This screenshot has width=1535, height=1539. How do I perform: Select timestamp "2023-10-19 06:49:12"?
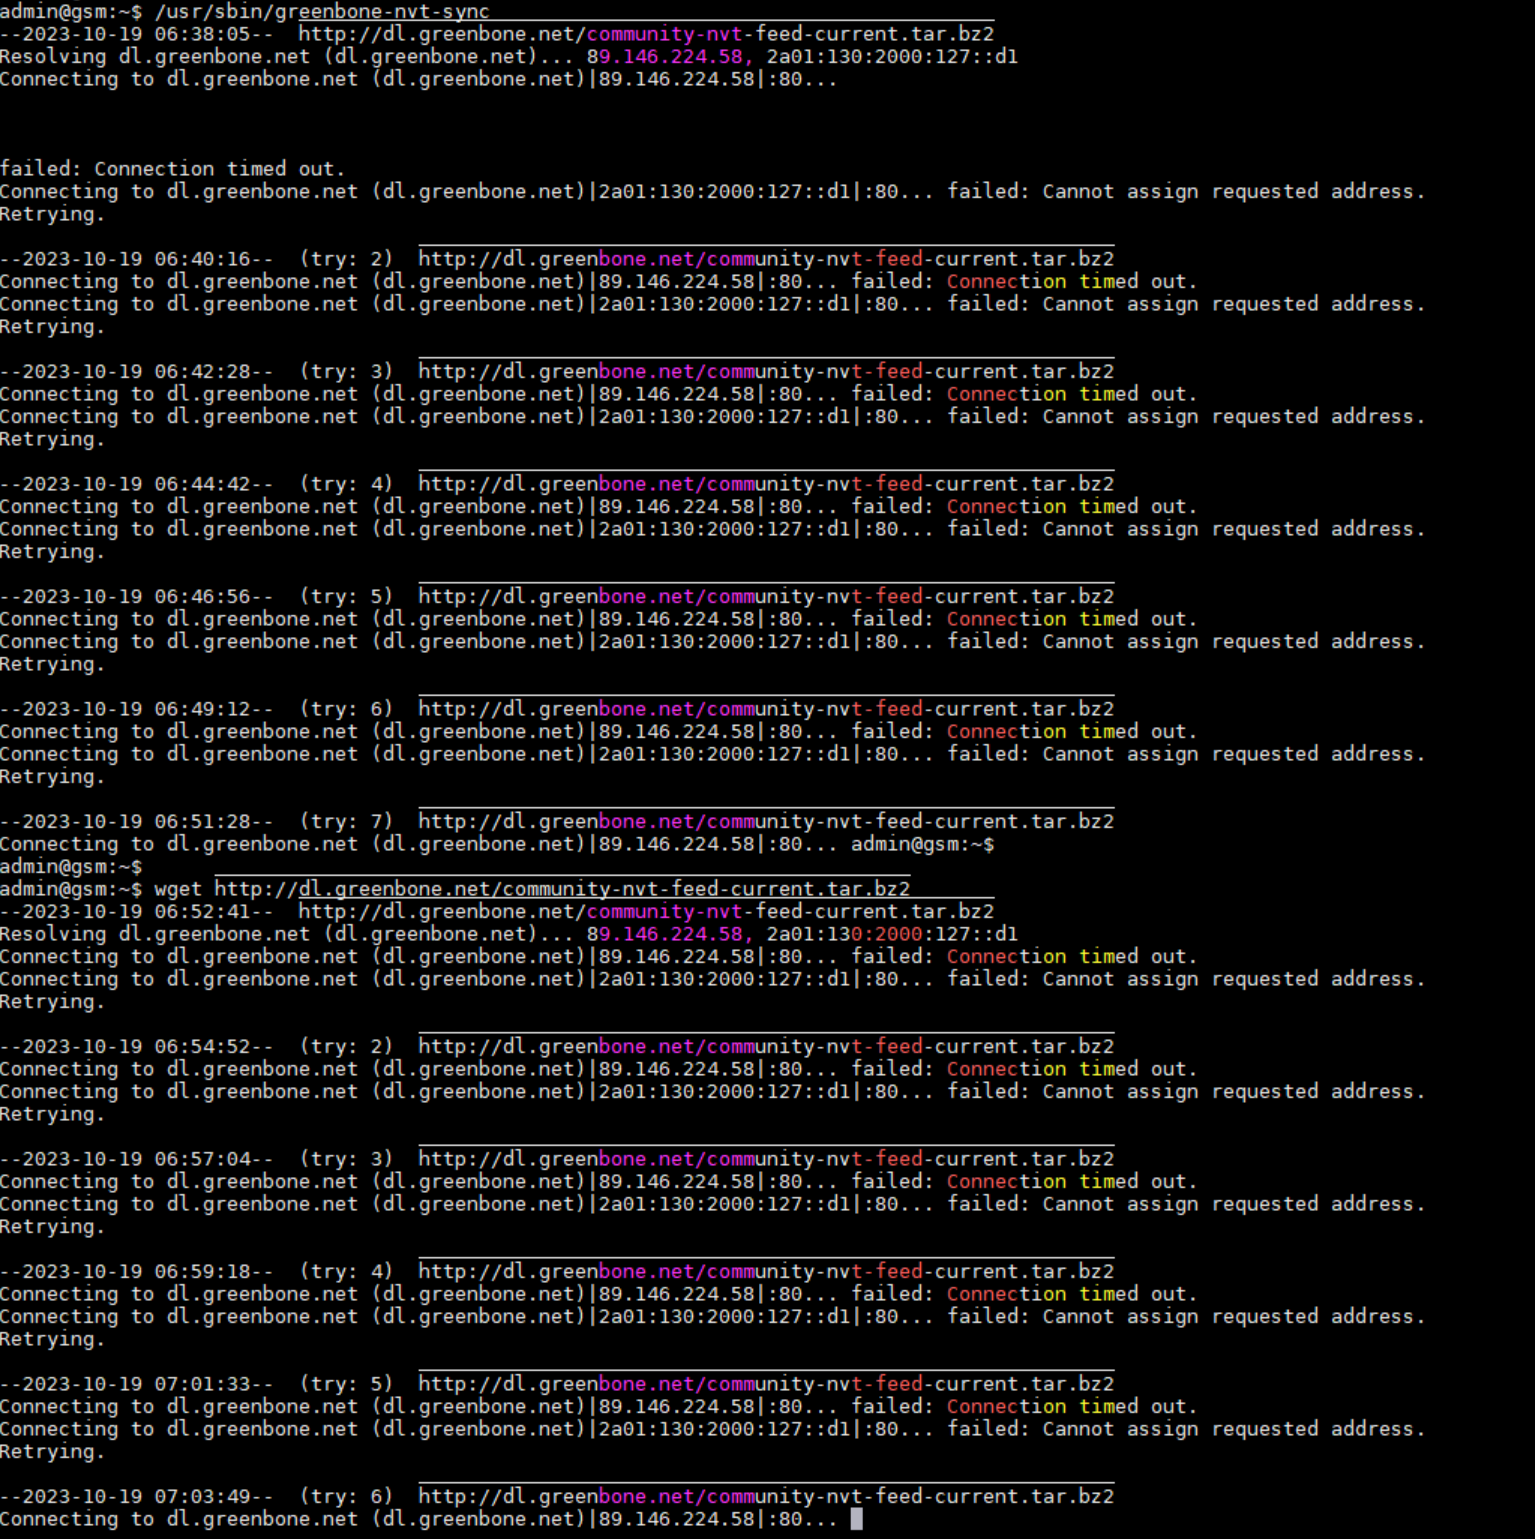click(136, 709)
